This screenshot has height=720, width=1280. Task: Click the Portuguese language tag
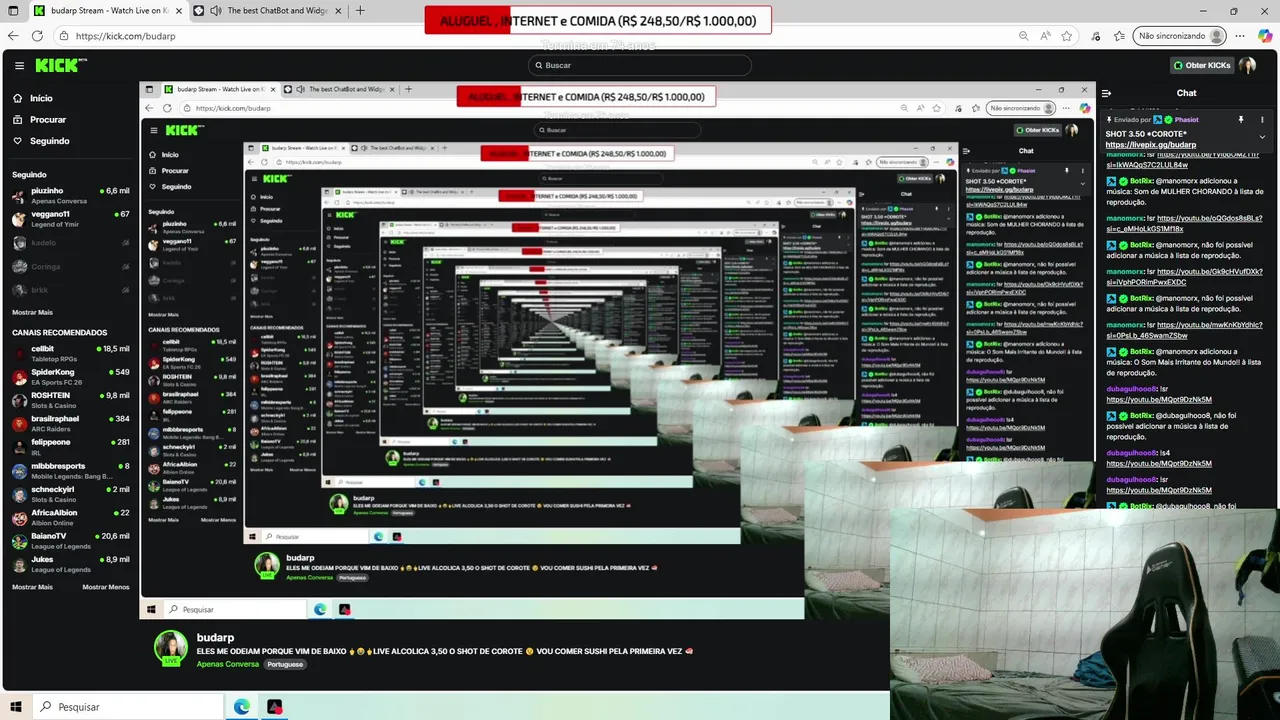pyautogui.click(x=285, y=664)
